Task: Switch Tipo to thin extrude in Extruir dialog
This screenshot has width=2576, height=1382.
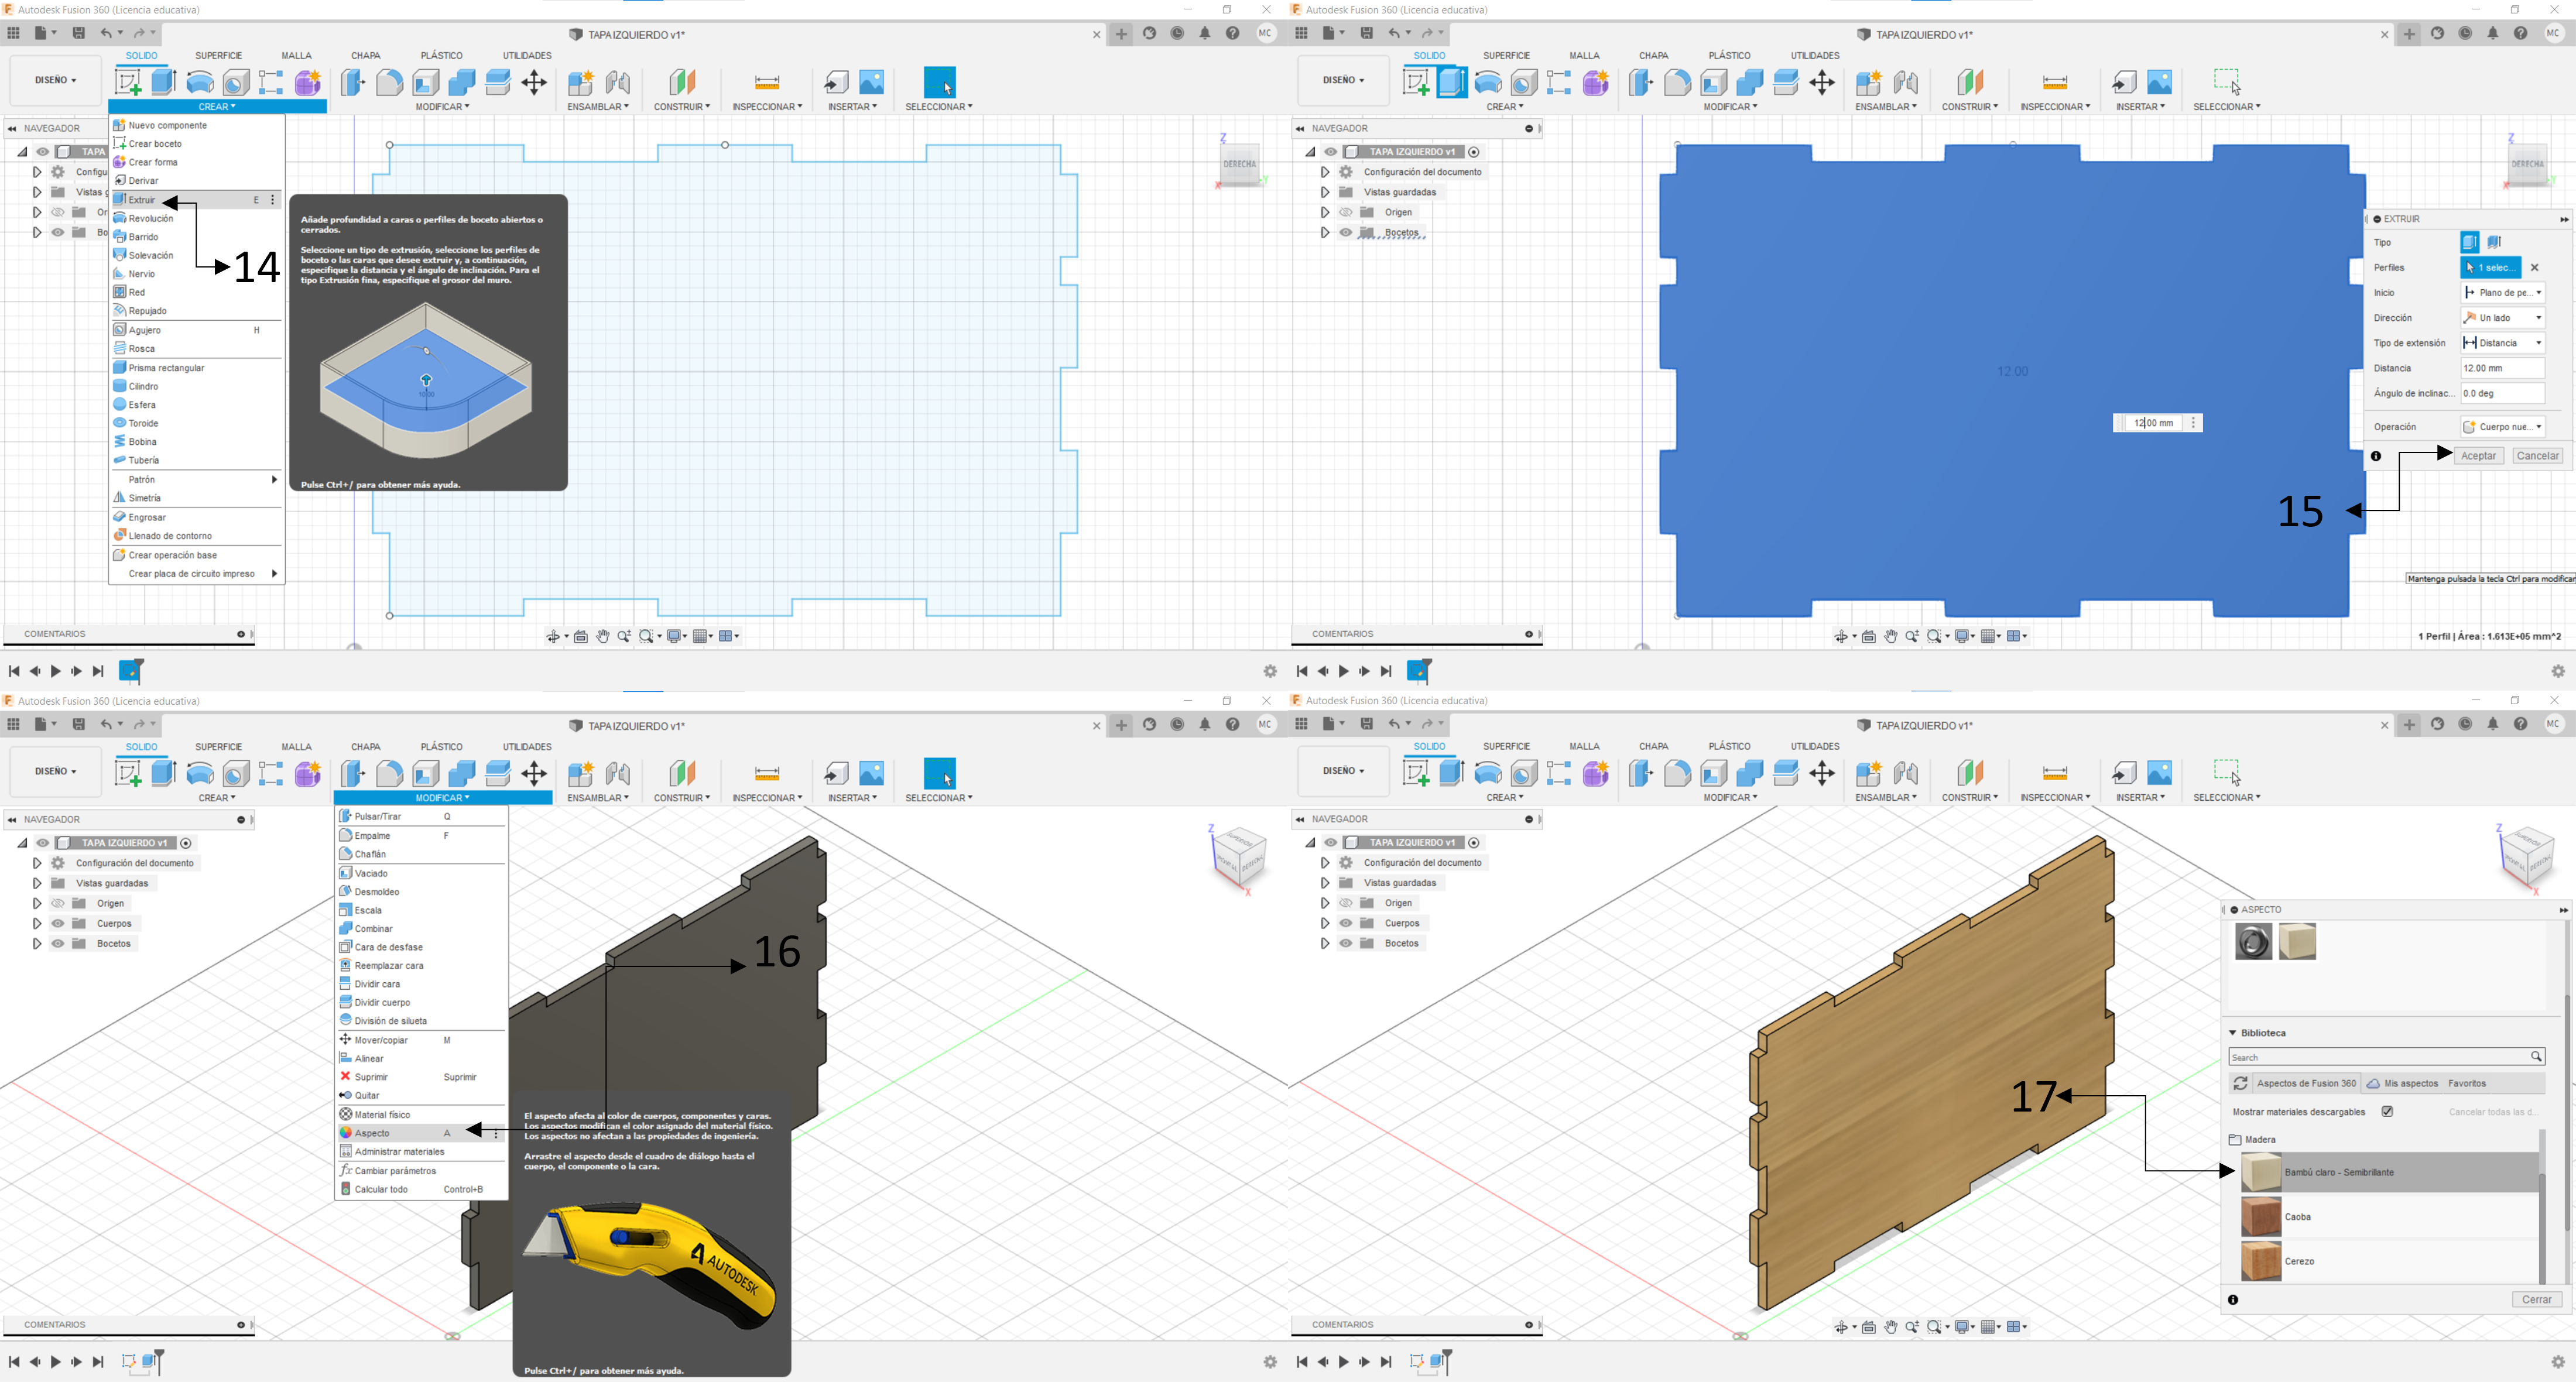Action: 2494,242
